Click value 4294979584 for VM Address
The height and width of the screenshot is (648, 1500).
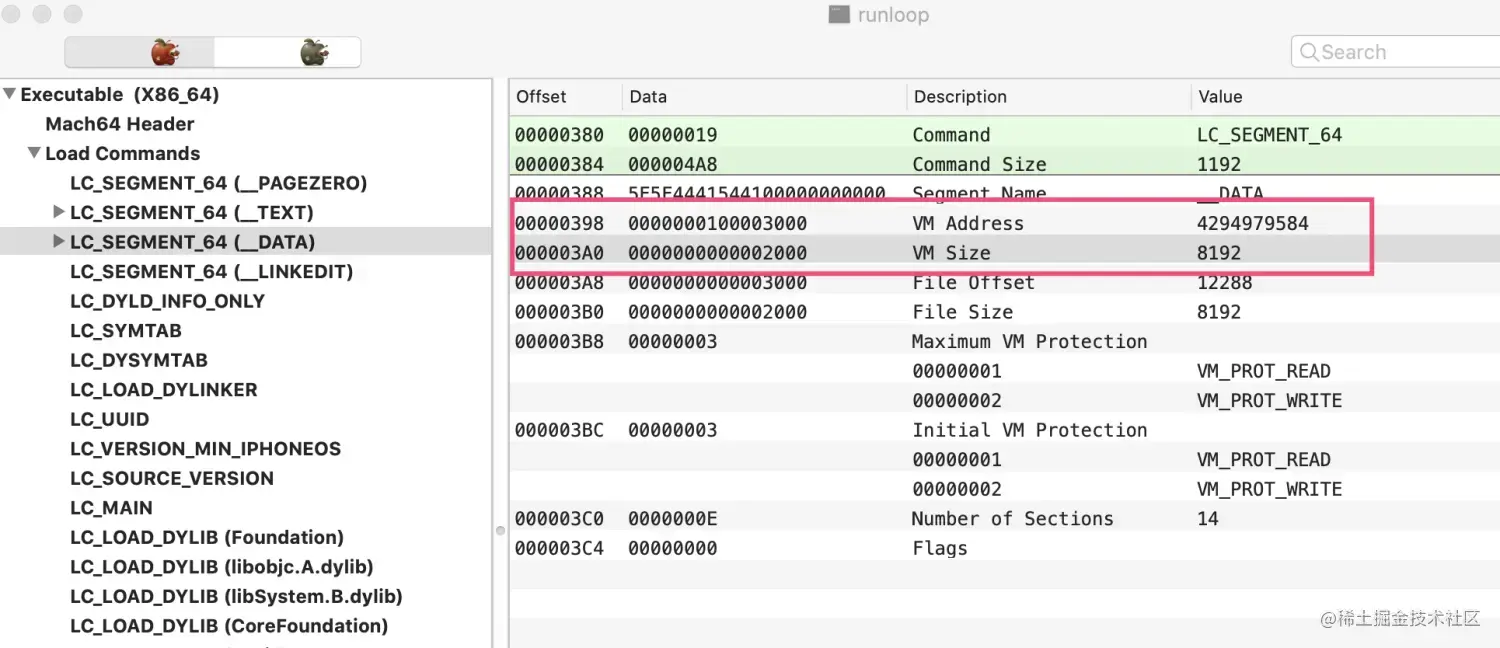coord(1252,223)
